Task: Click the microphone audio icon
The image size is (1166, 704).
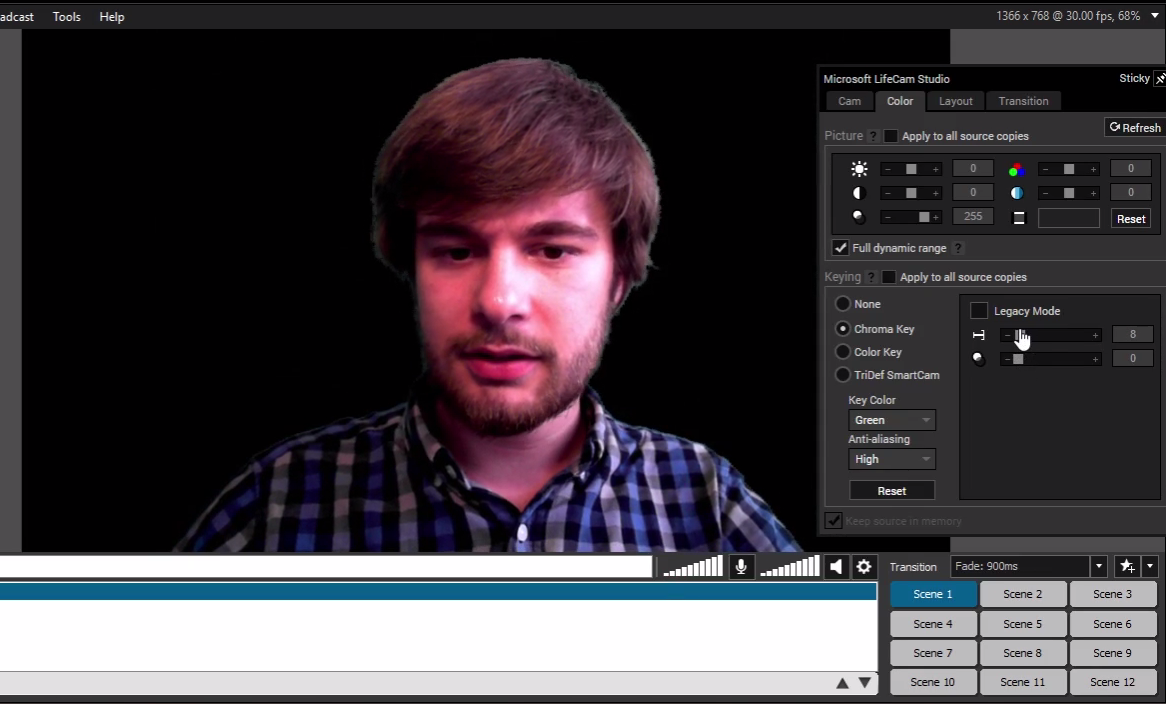Action: (x=741, y=566)
